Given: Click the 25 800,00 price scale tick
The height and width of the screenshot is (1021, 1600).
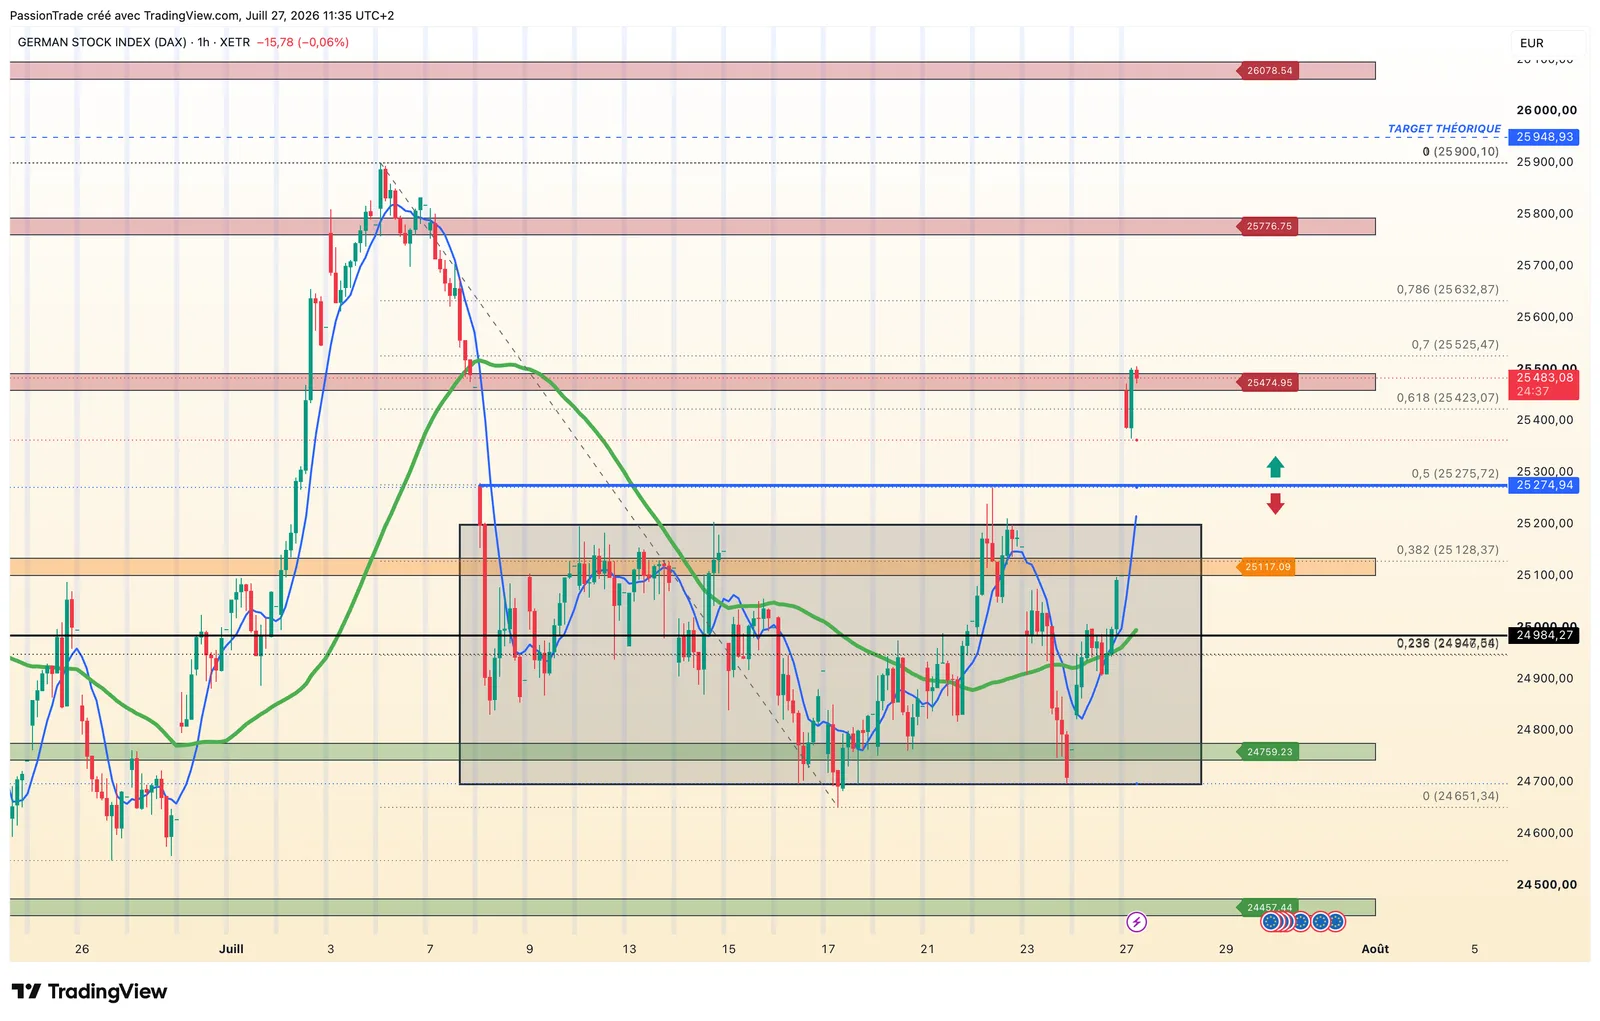Looking at the screenshot, I should pos(1545,214).
